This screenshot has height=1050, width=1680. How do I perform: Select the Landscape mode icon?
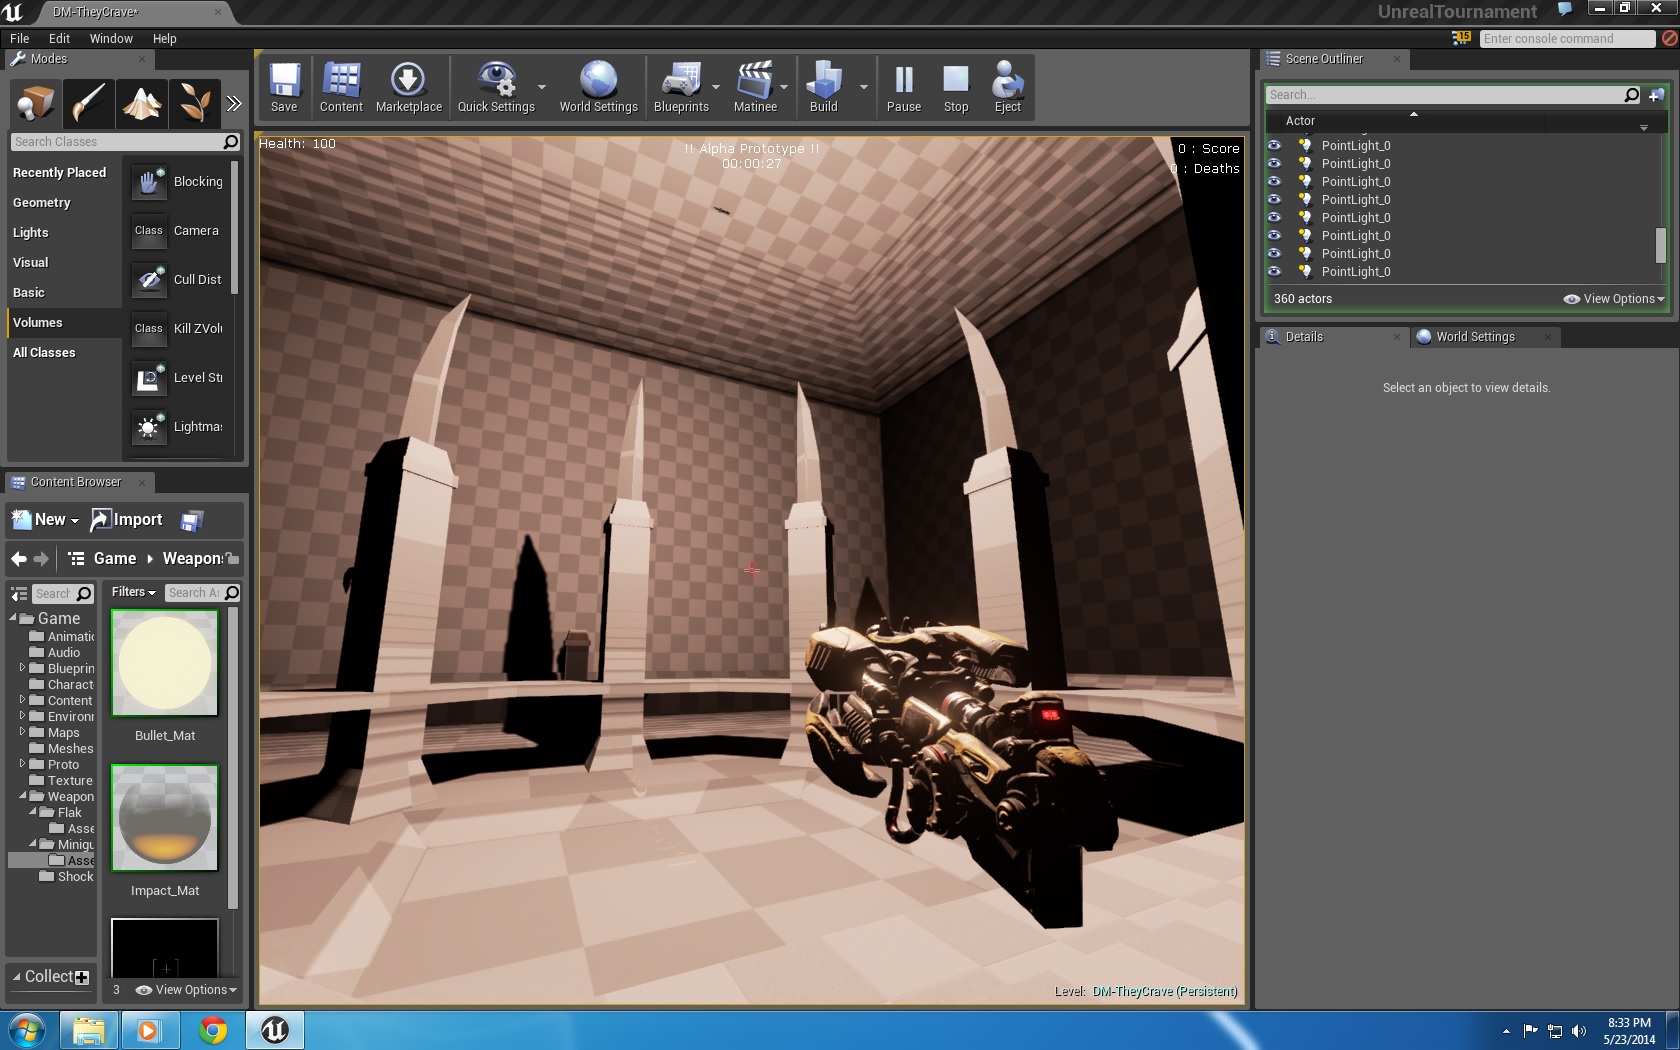pyautogui.click(x=141, y=102)
